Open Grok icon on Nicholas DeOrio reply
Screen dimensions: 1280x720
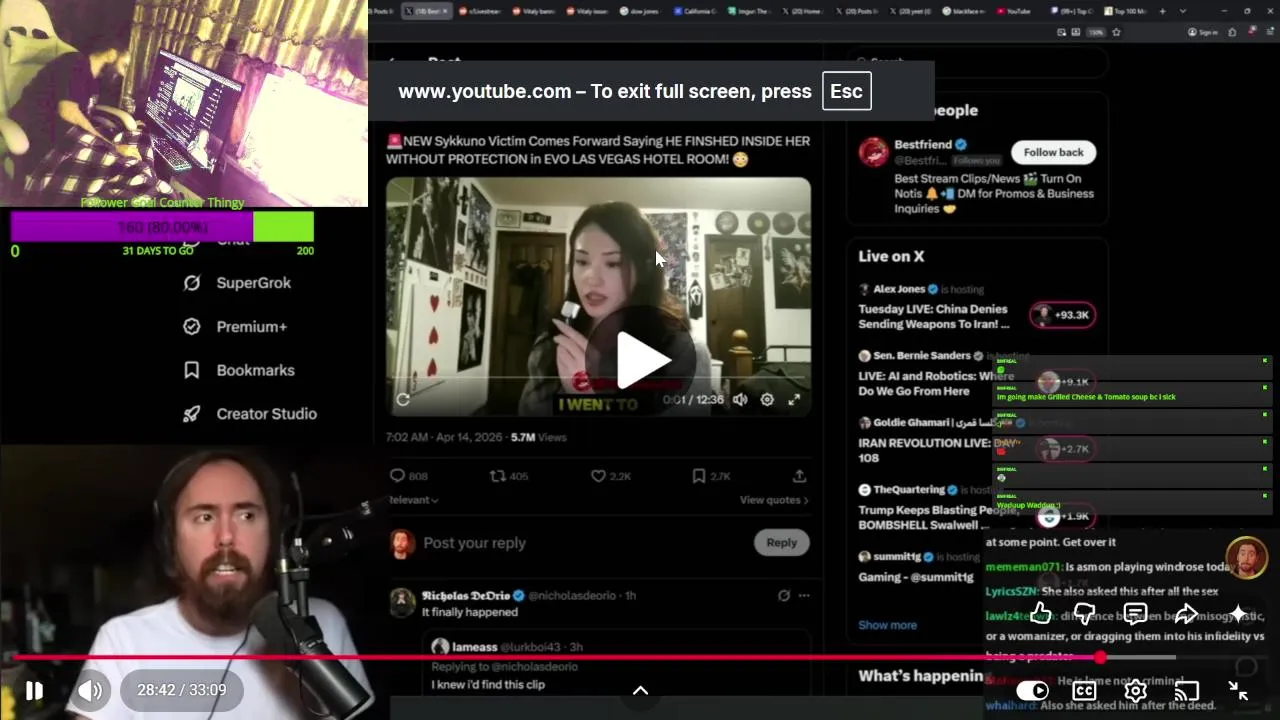783,596
